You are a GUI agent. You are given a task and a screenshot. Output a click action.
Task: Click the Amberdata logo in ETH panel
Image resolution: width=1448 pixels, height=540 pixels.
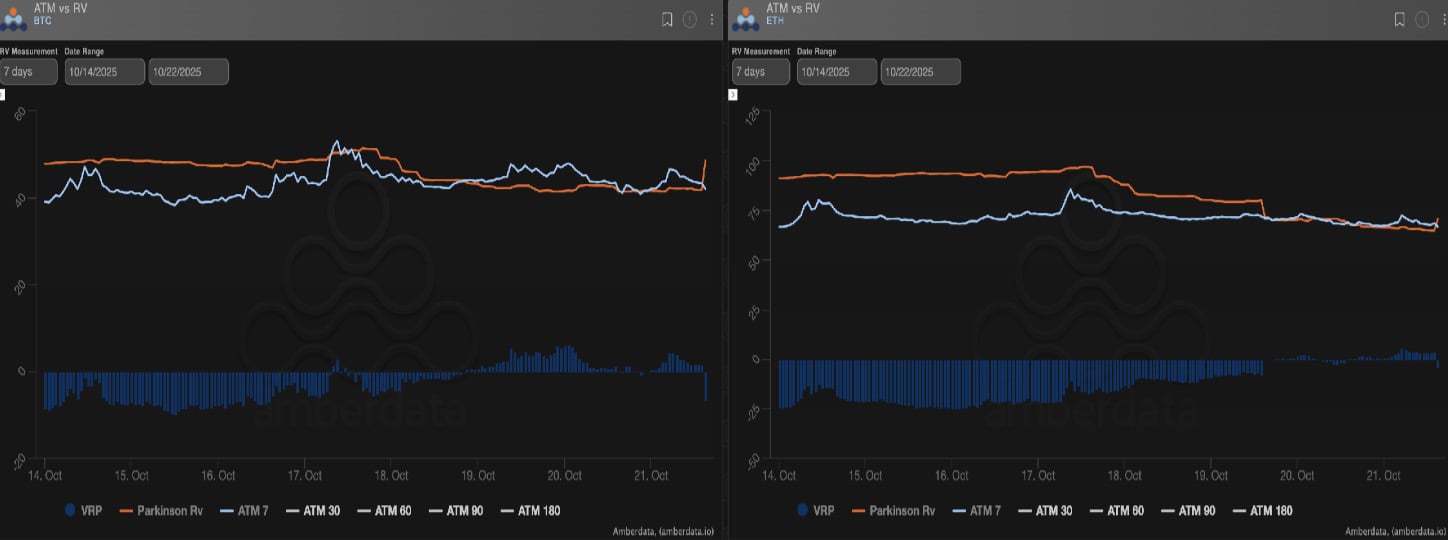click(x=746, y=19)
